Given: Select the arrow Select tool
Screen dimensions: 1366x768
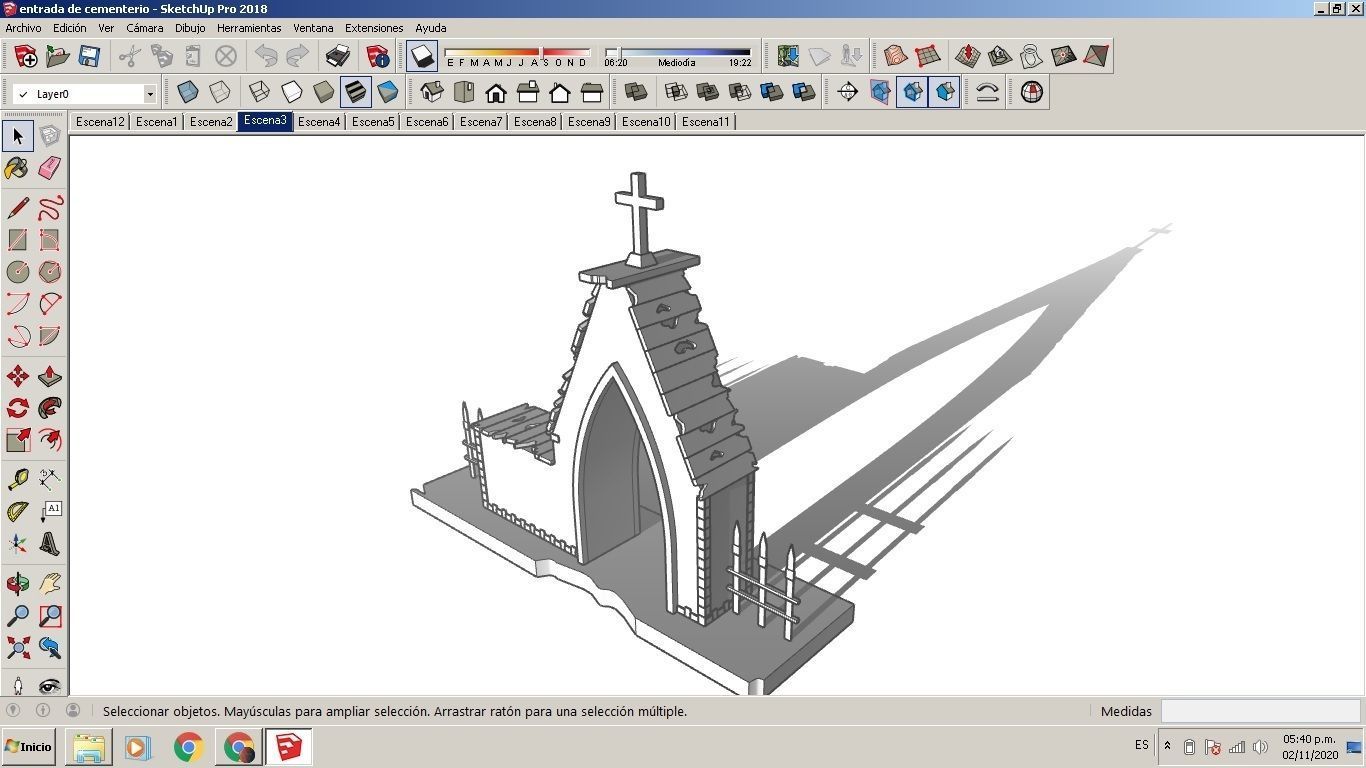Looking at the screenshot, I should point(18,136).
